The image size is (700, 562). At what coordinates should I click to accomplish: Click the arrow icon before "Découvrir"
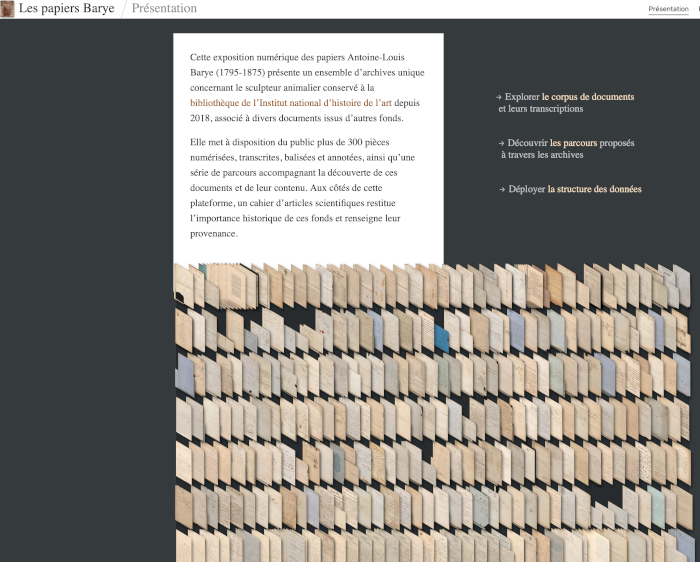click(500, 143)
